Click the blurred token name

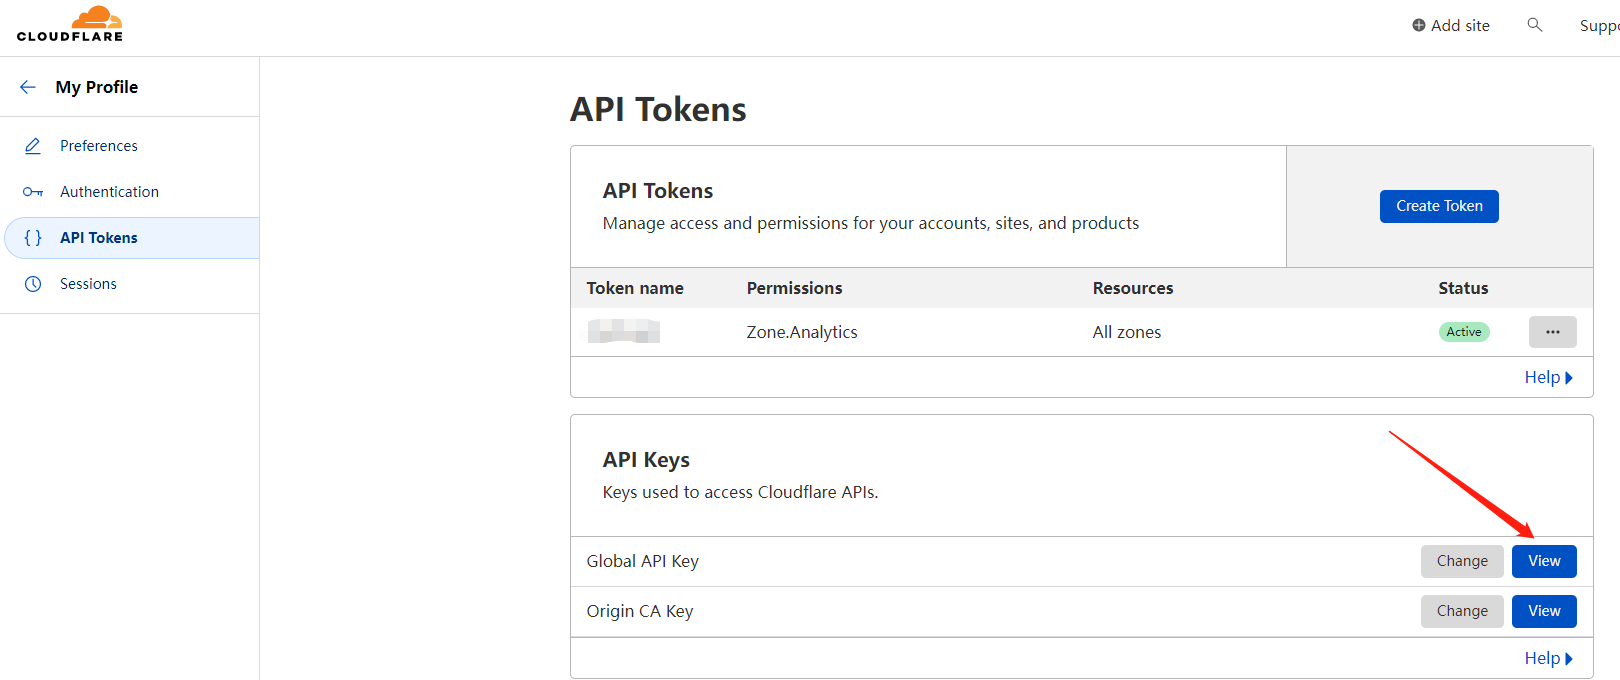click(624, 331)
